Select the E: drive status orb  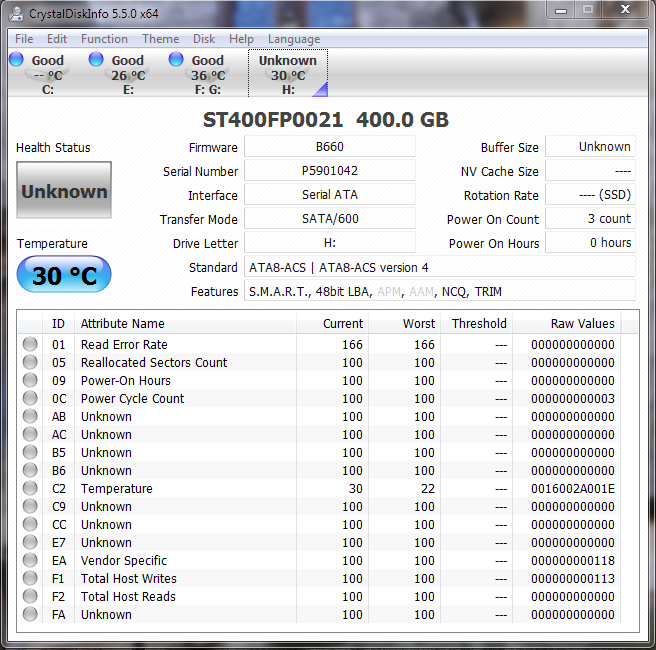(x=97, y=60)
